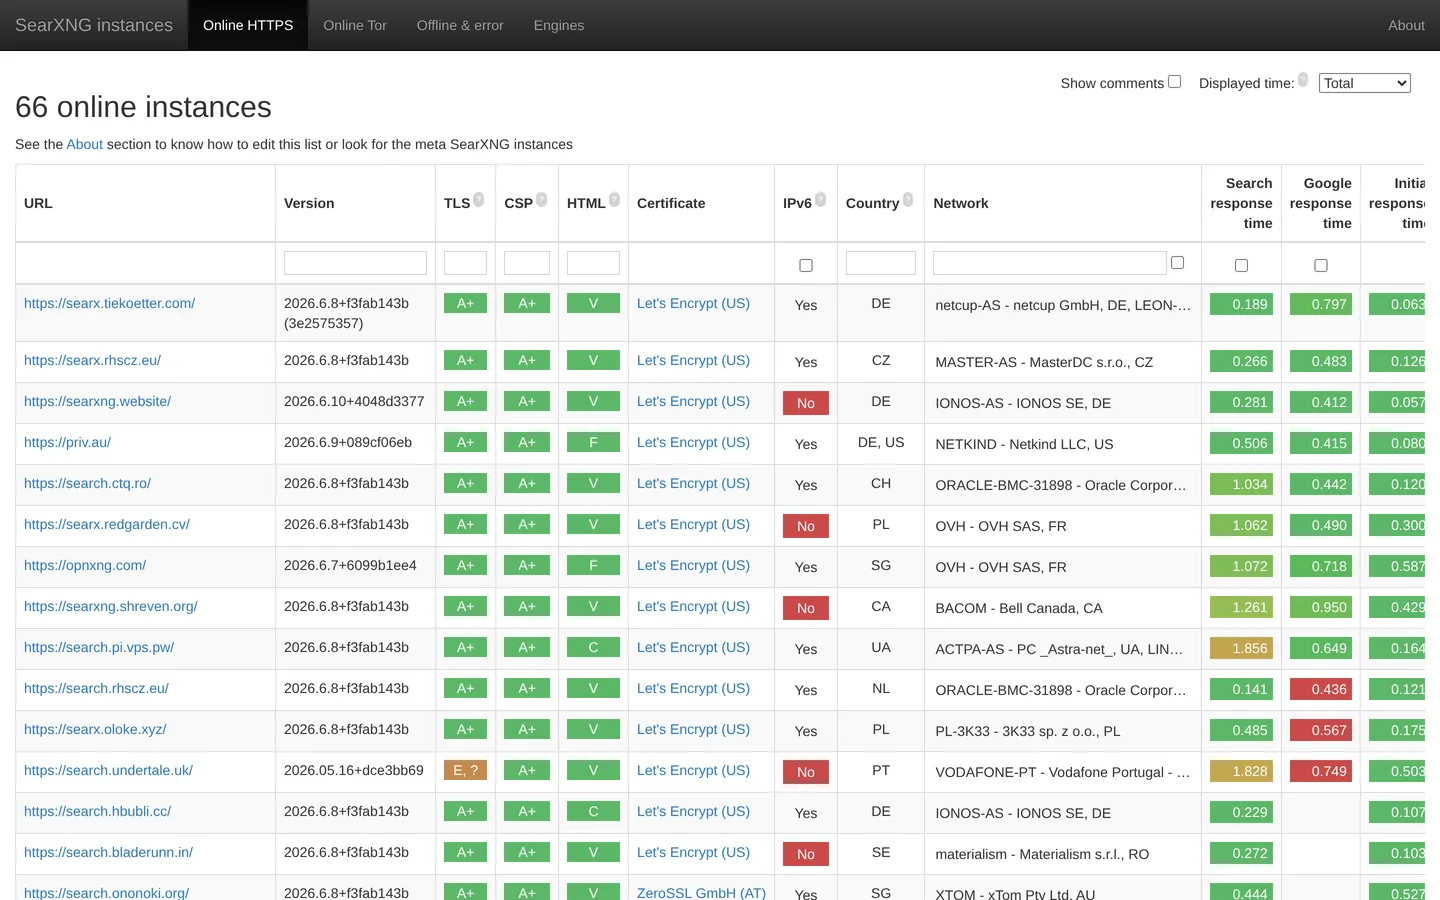This screenshot has height=900, width=1440.
Task: Open https://searx.rhscz.eu/ link
Action: 92,360
